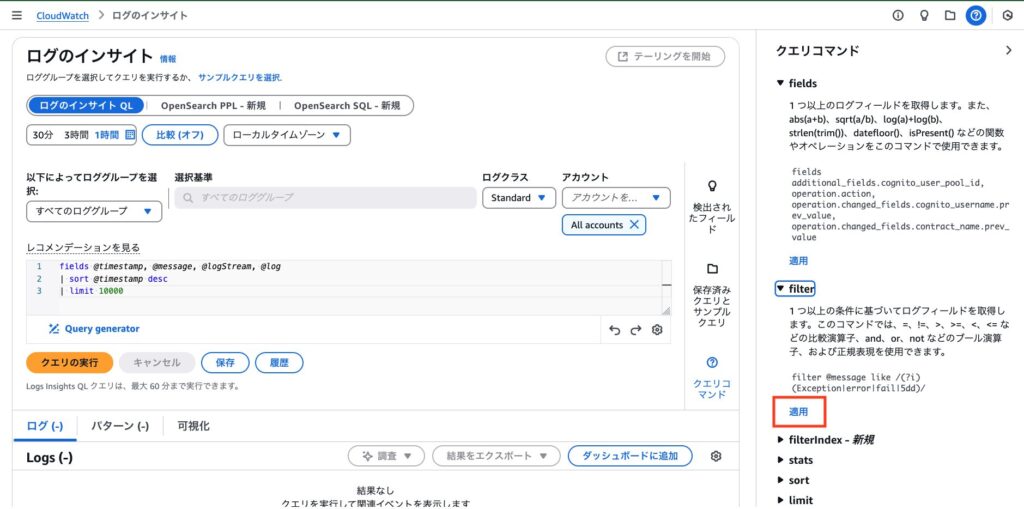The height and width of the screenshot is (509, 1024).
Task: Click the log group search field
Action: (325, 197)
